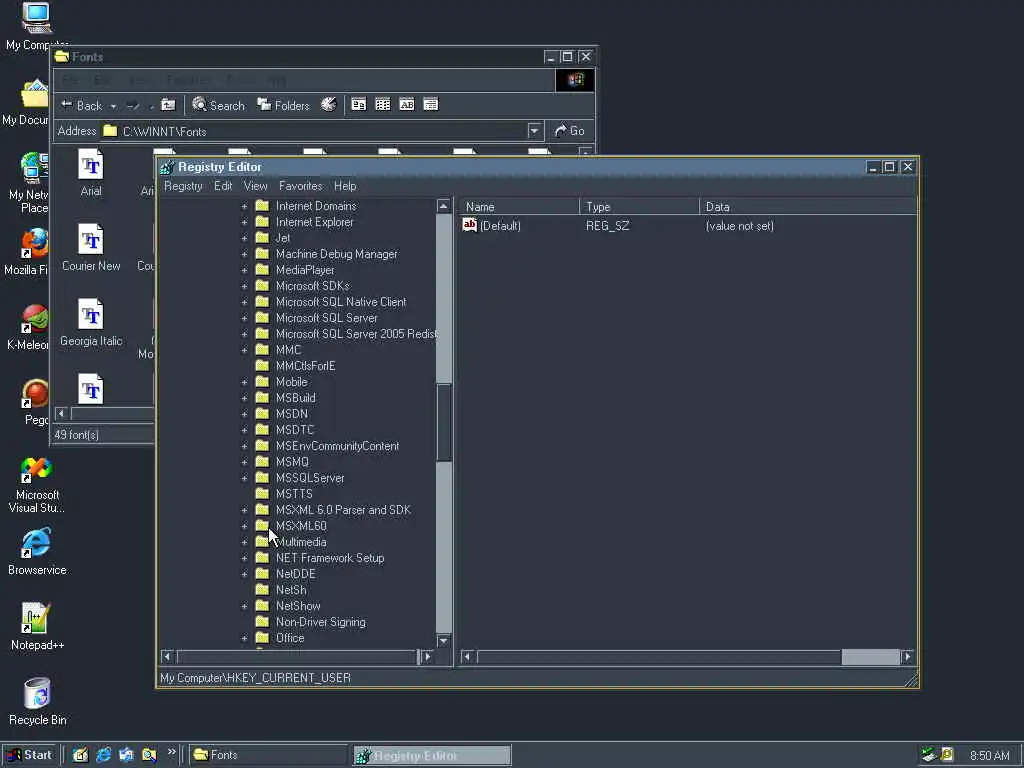Image resolution: width=1024 pixels, height=768 pixels.
Task: Select the MSBuild folder icon
Action: tap(262, 398)
